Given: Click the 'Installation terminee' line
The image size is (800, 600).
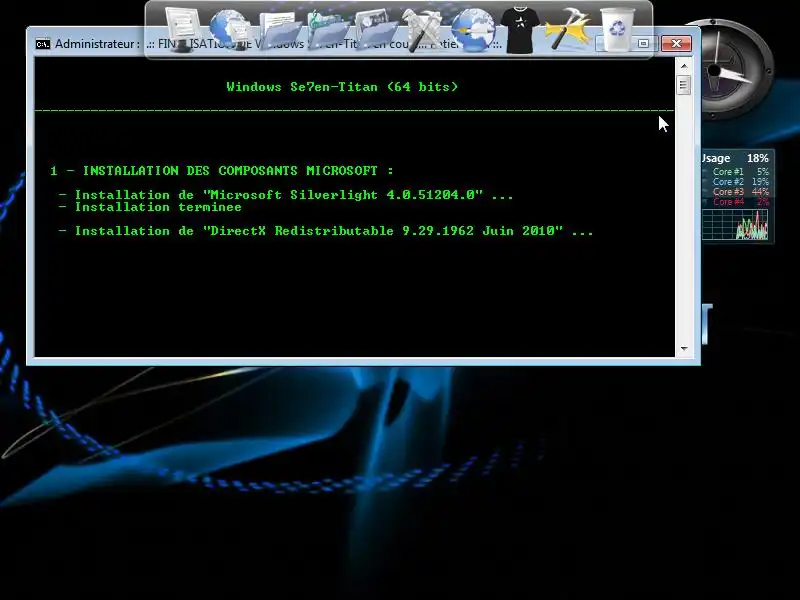Looking at the screenshot, I should click(150, 207).
